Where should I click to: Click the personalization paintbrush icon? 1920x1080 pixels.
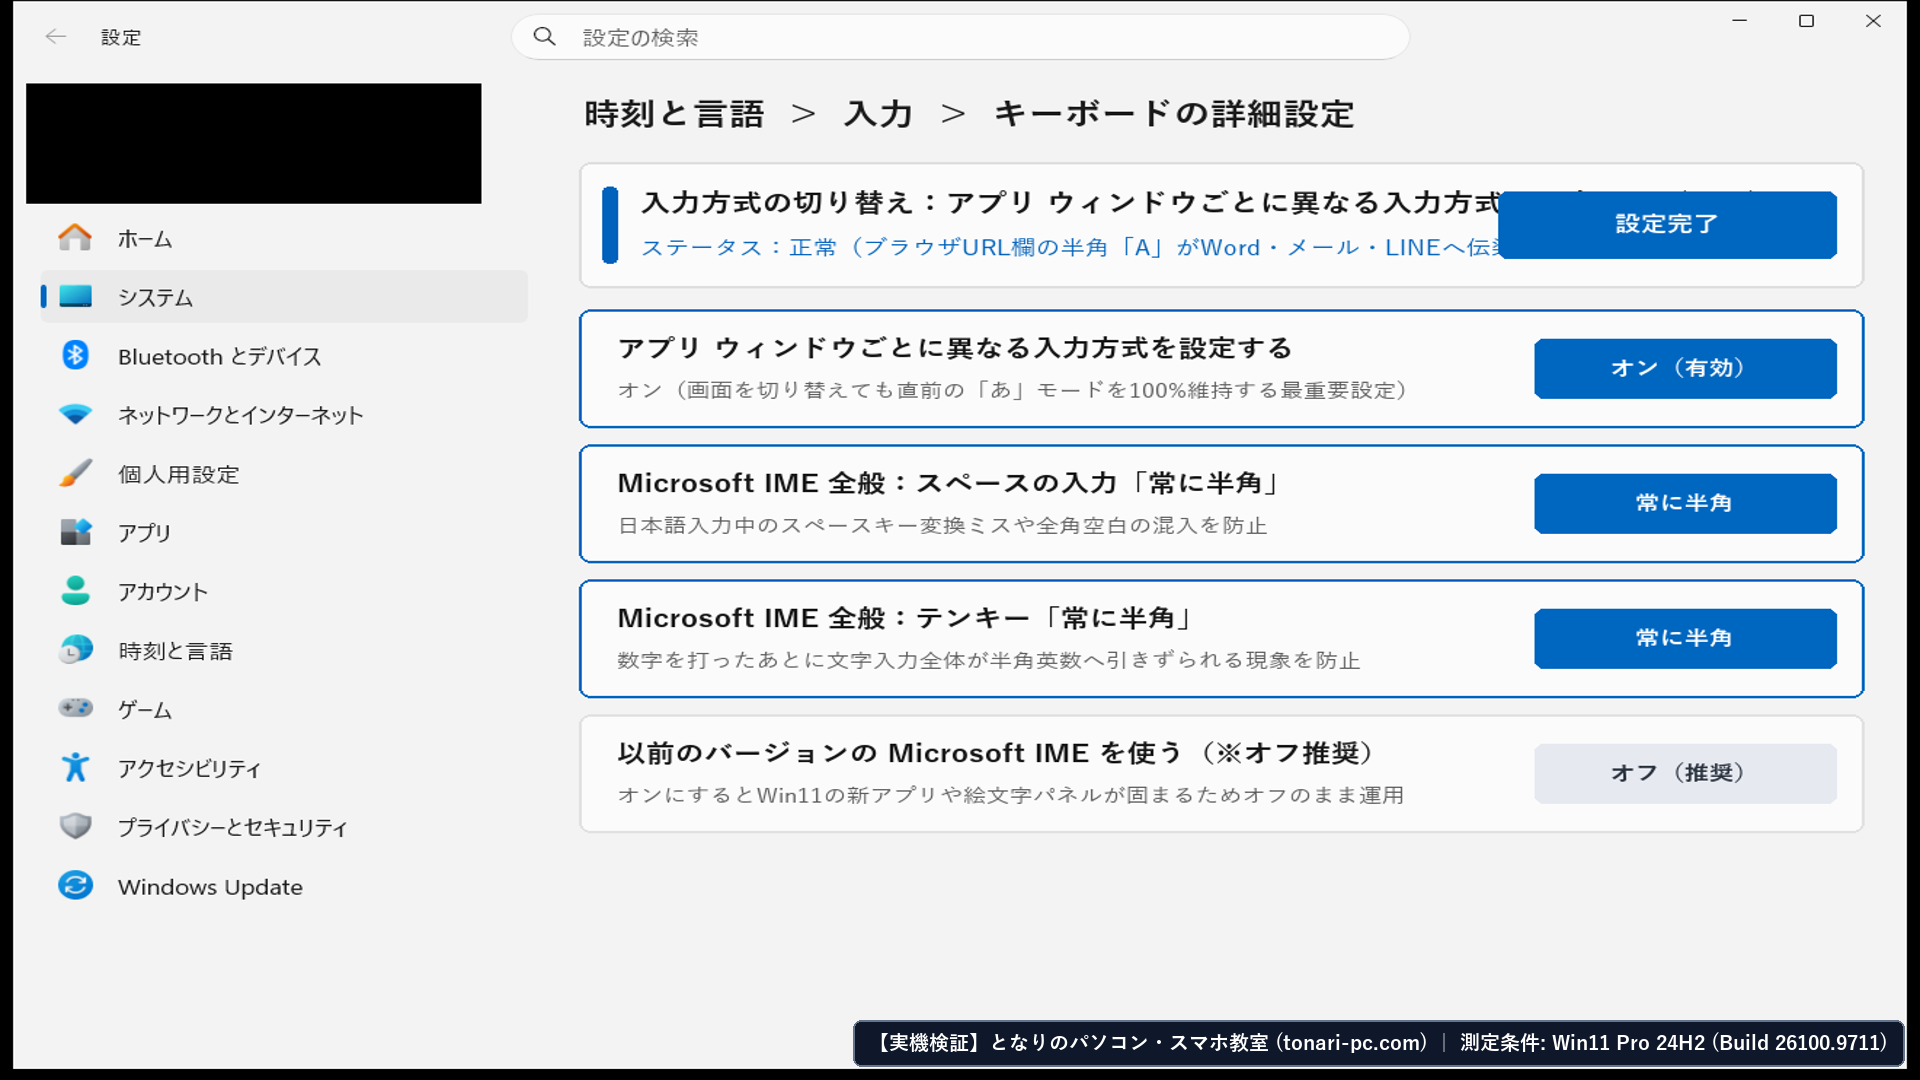tap(75, 474)
